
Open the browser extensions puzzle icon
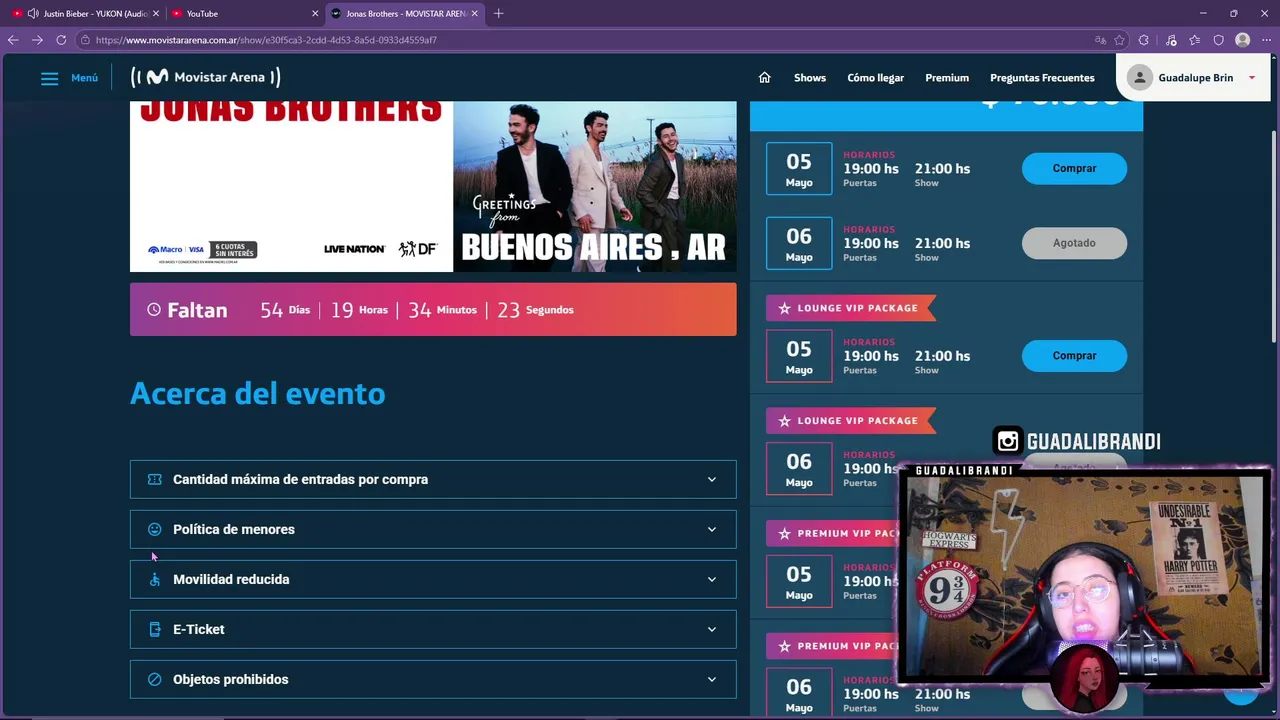coord(1144,40)
